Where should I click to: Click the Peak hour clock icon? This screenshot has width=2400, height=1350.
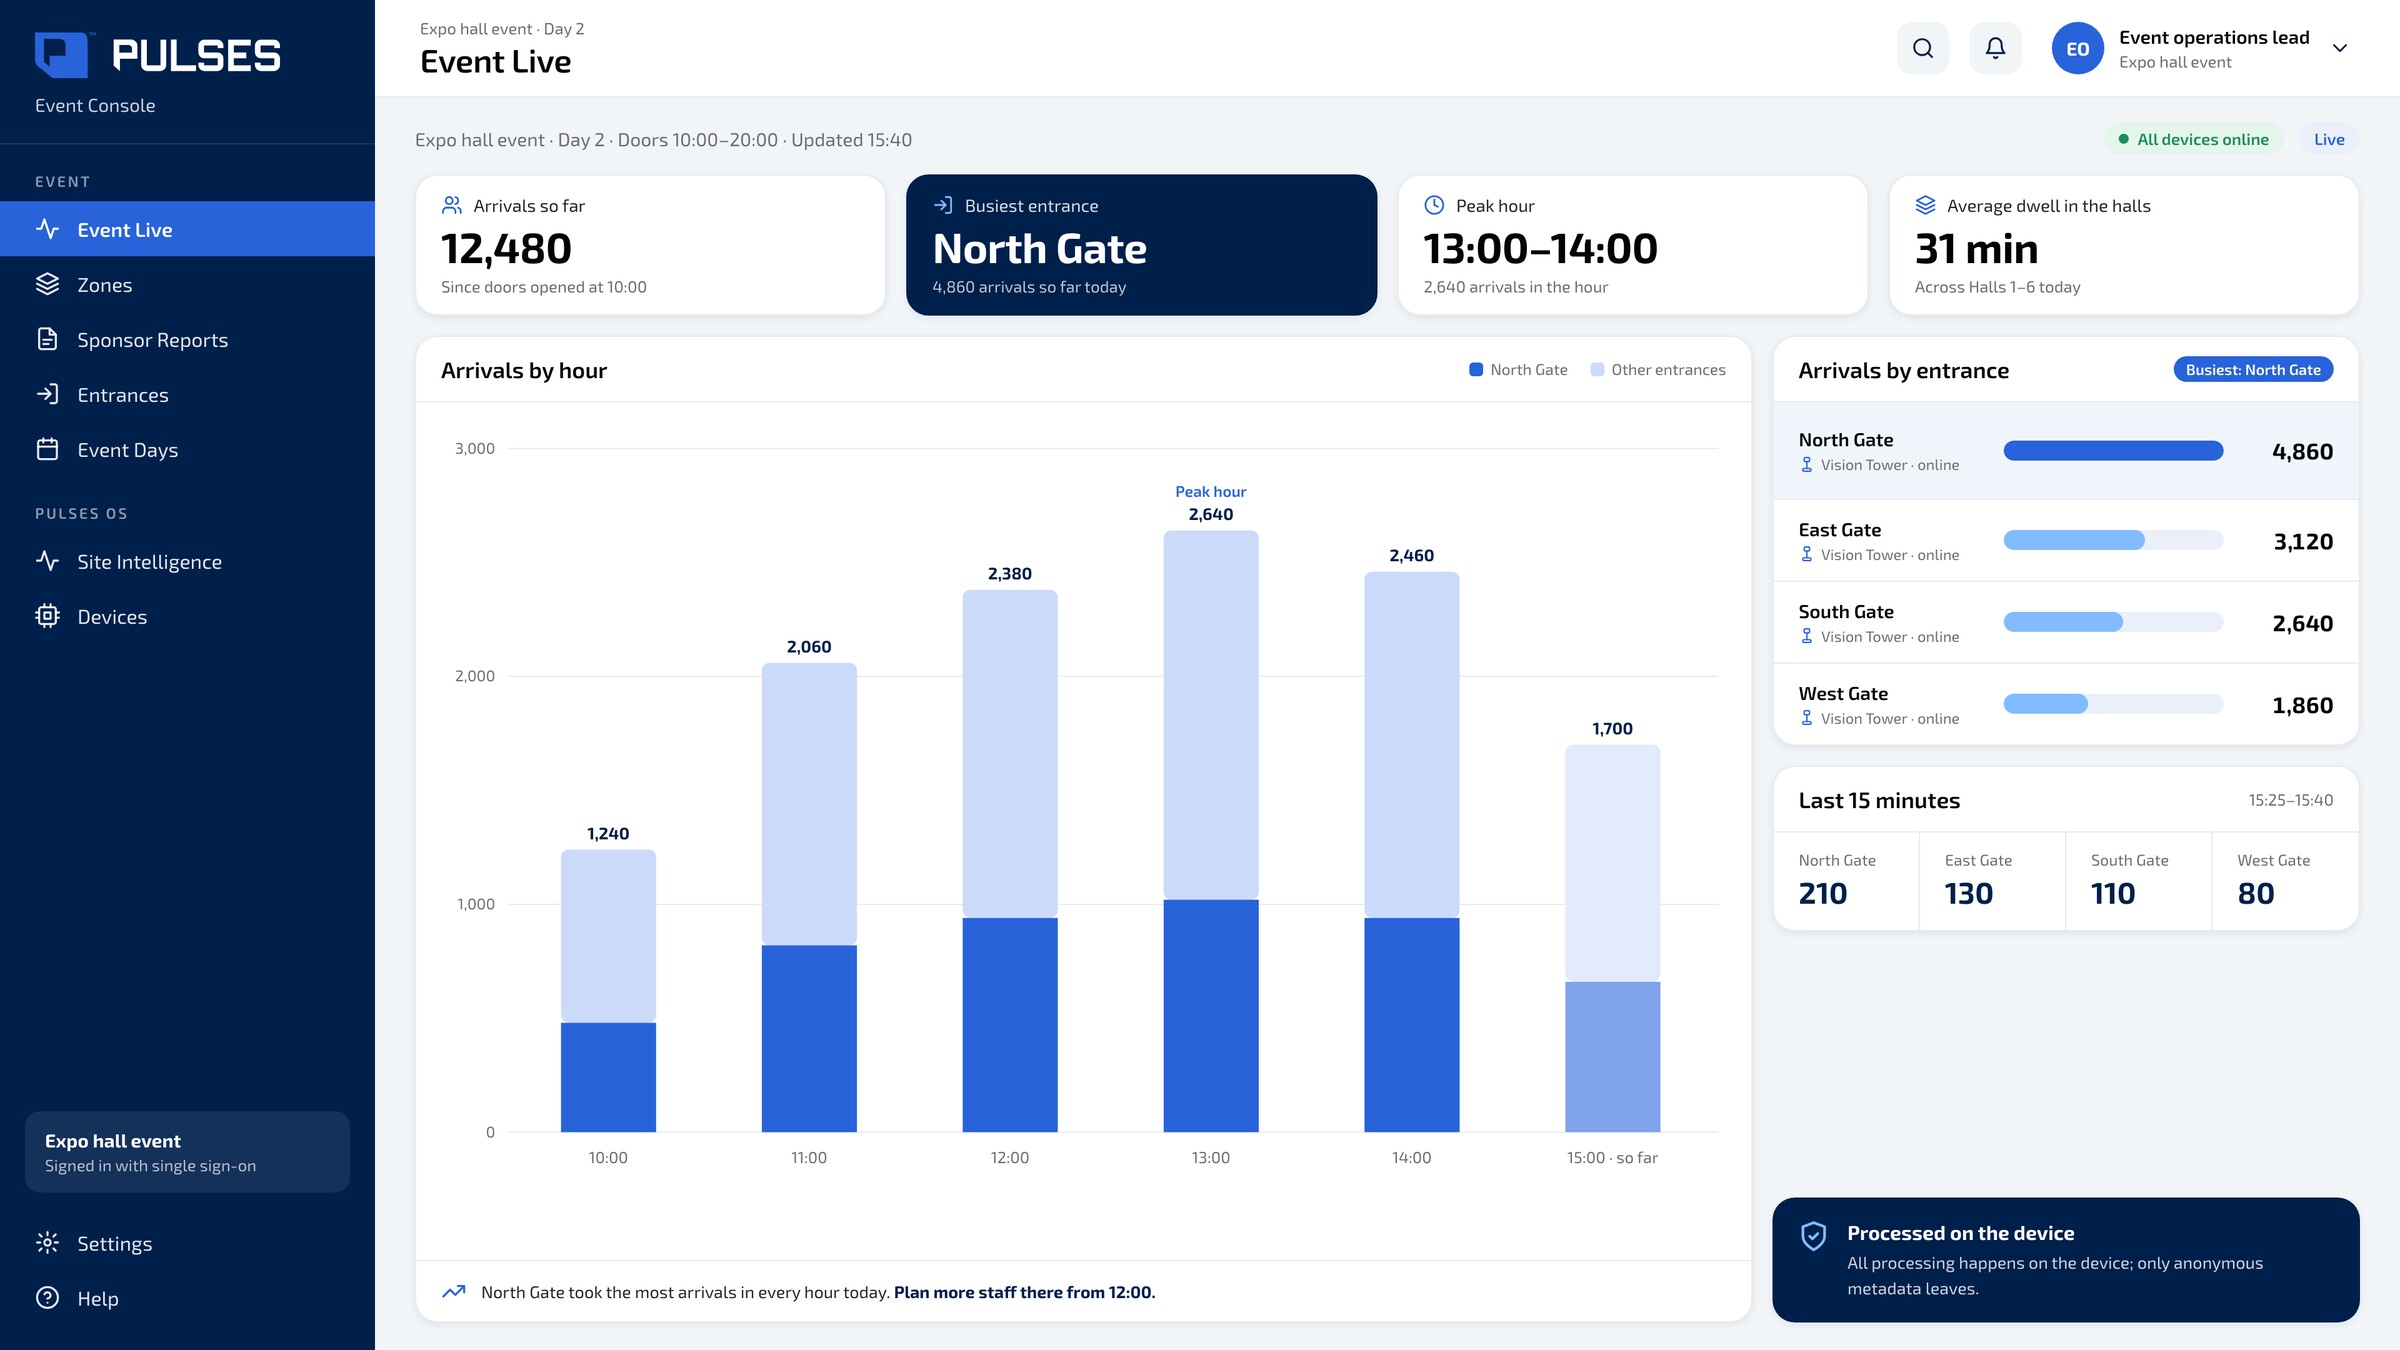tap(1434, 205)
